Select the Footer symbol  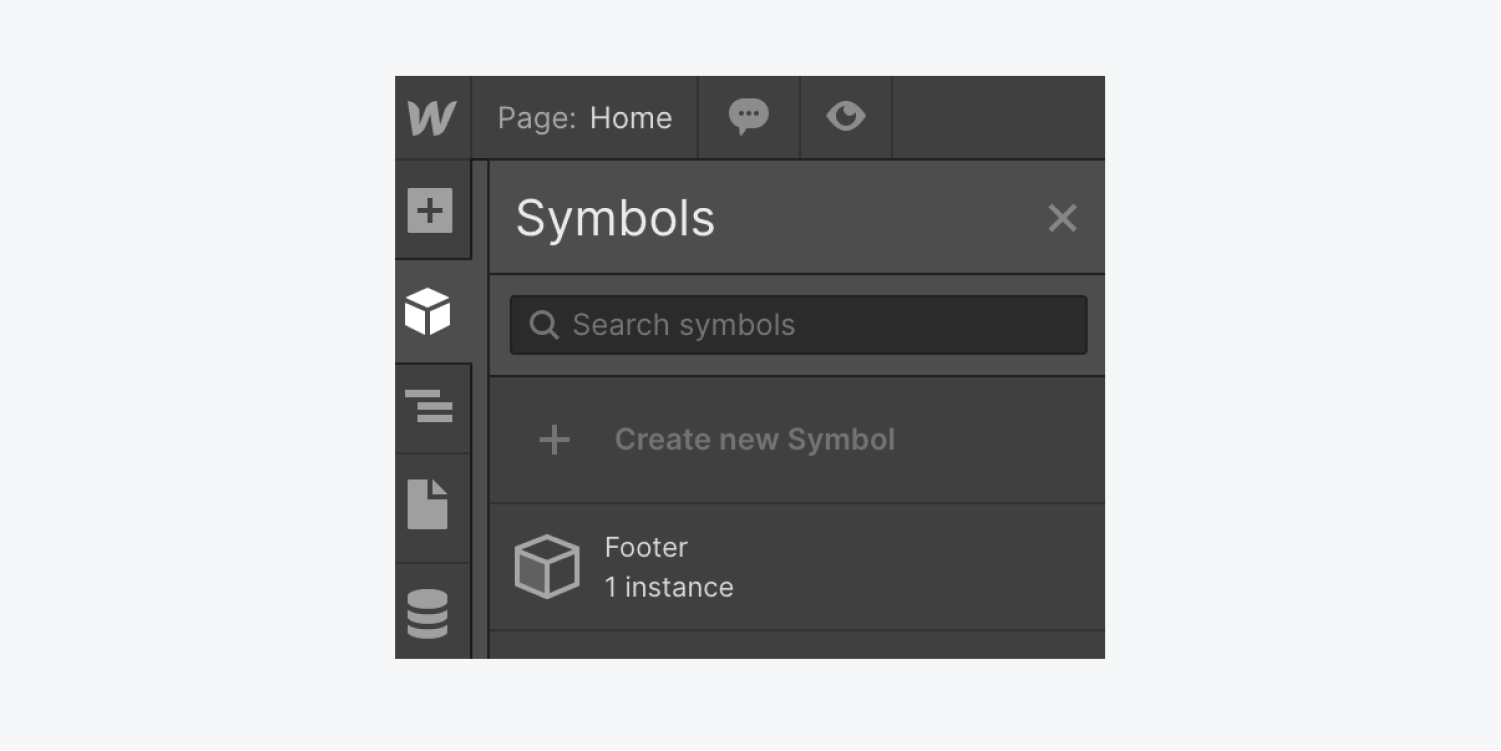point(797,567)
